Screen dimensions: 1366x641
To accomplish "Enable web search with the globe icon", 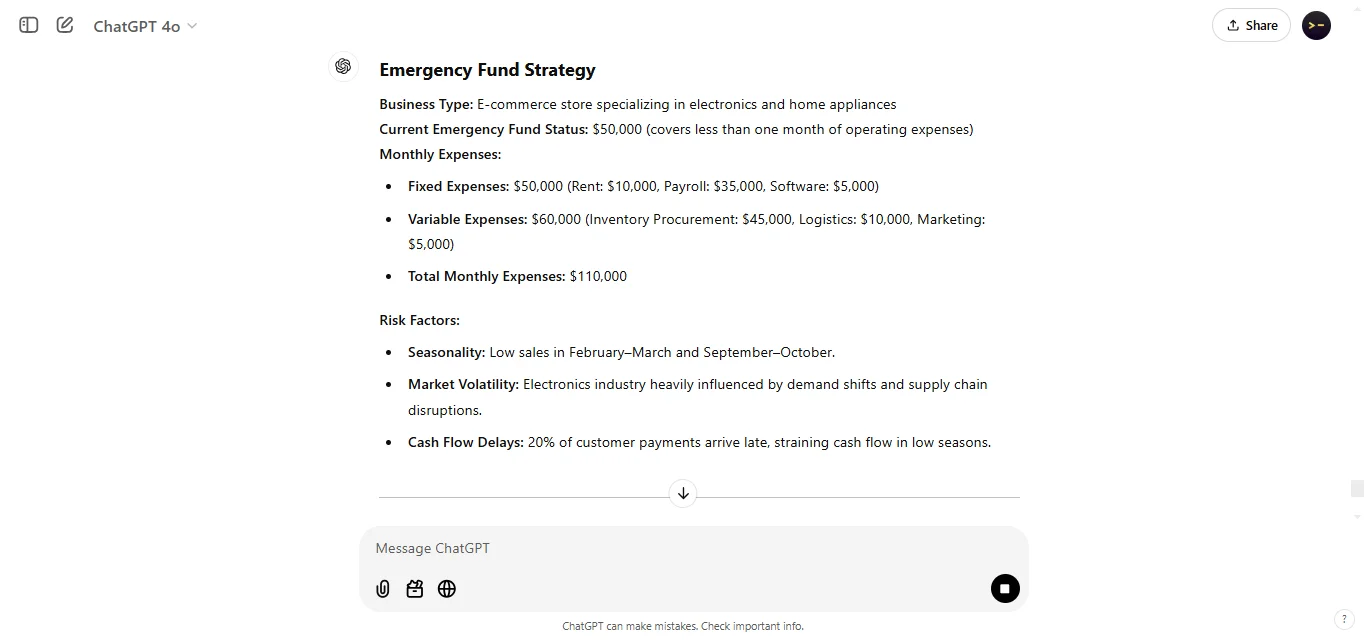I will 446,589.
